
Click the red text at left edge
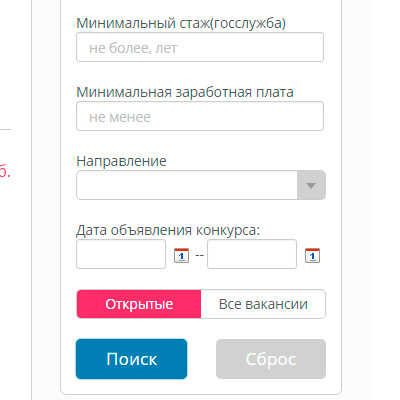pos(5,172)
